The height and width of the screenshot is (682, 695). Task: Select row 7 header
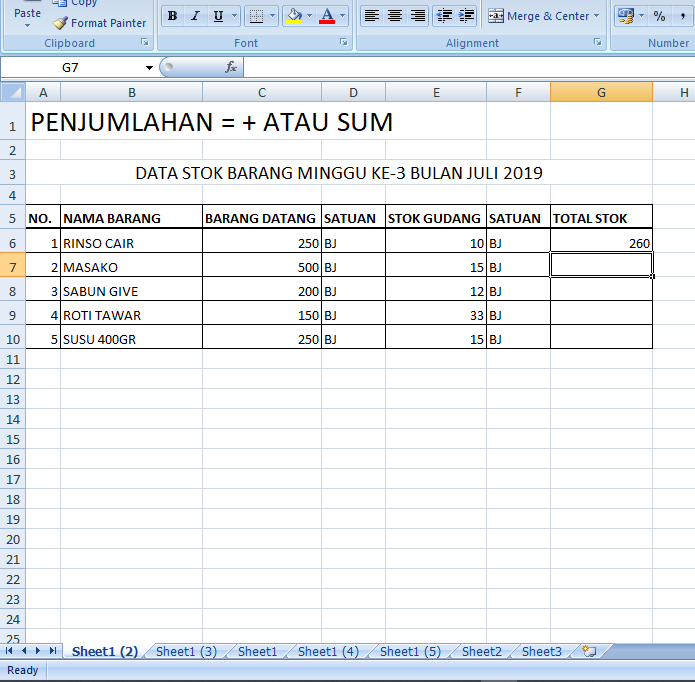(x=12, y=267)
